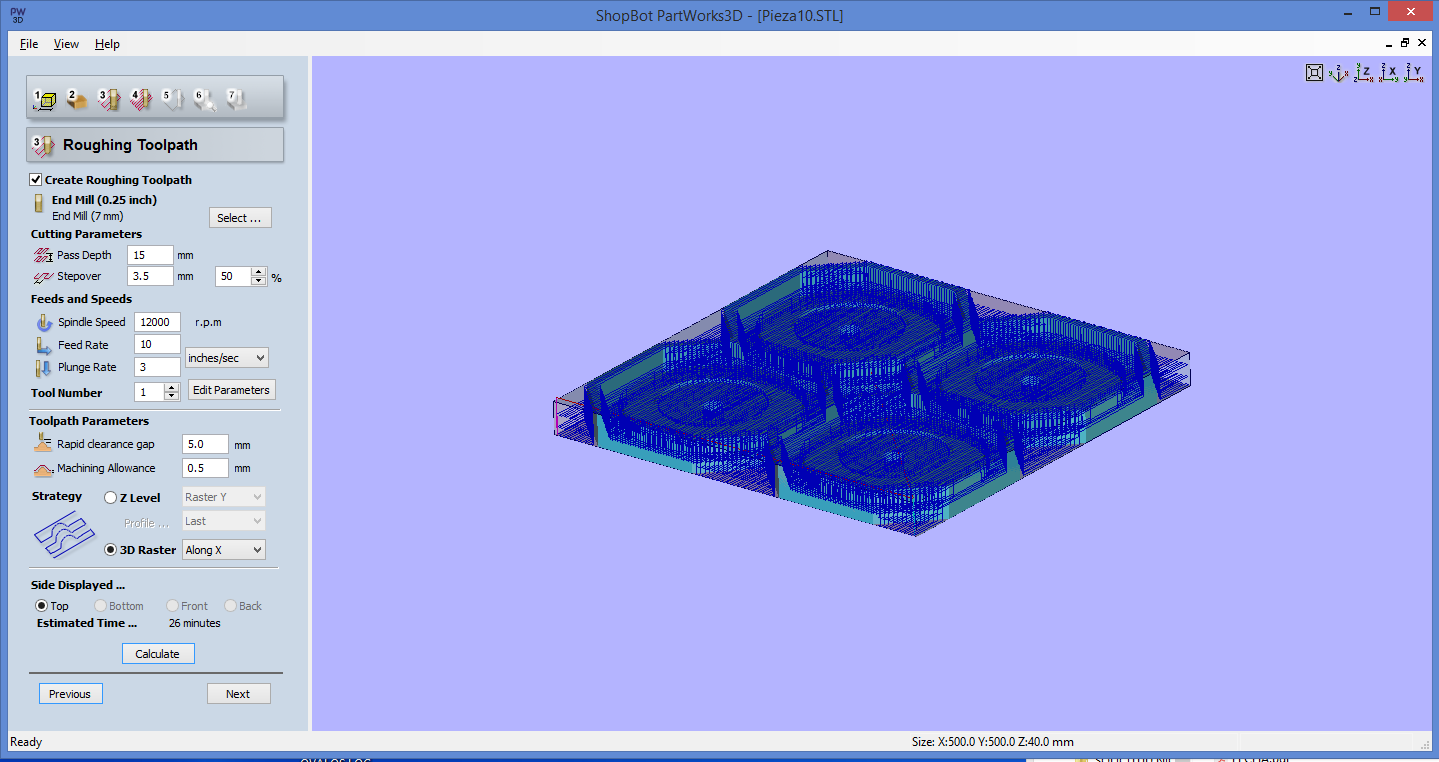Click the Stepover mm input field

150,276
